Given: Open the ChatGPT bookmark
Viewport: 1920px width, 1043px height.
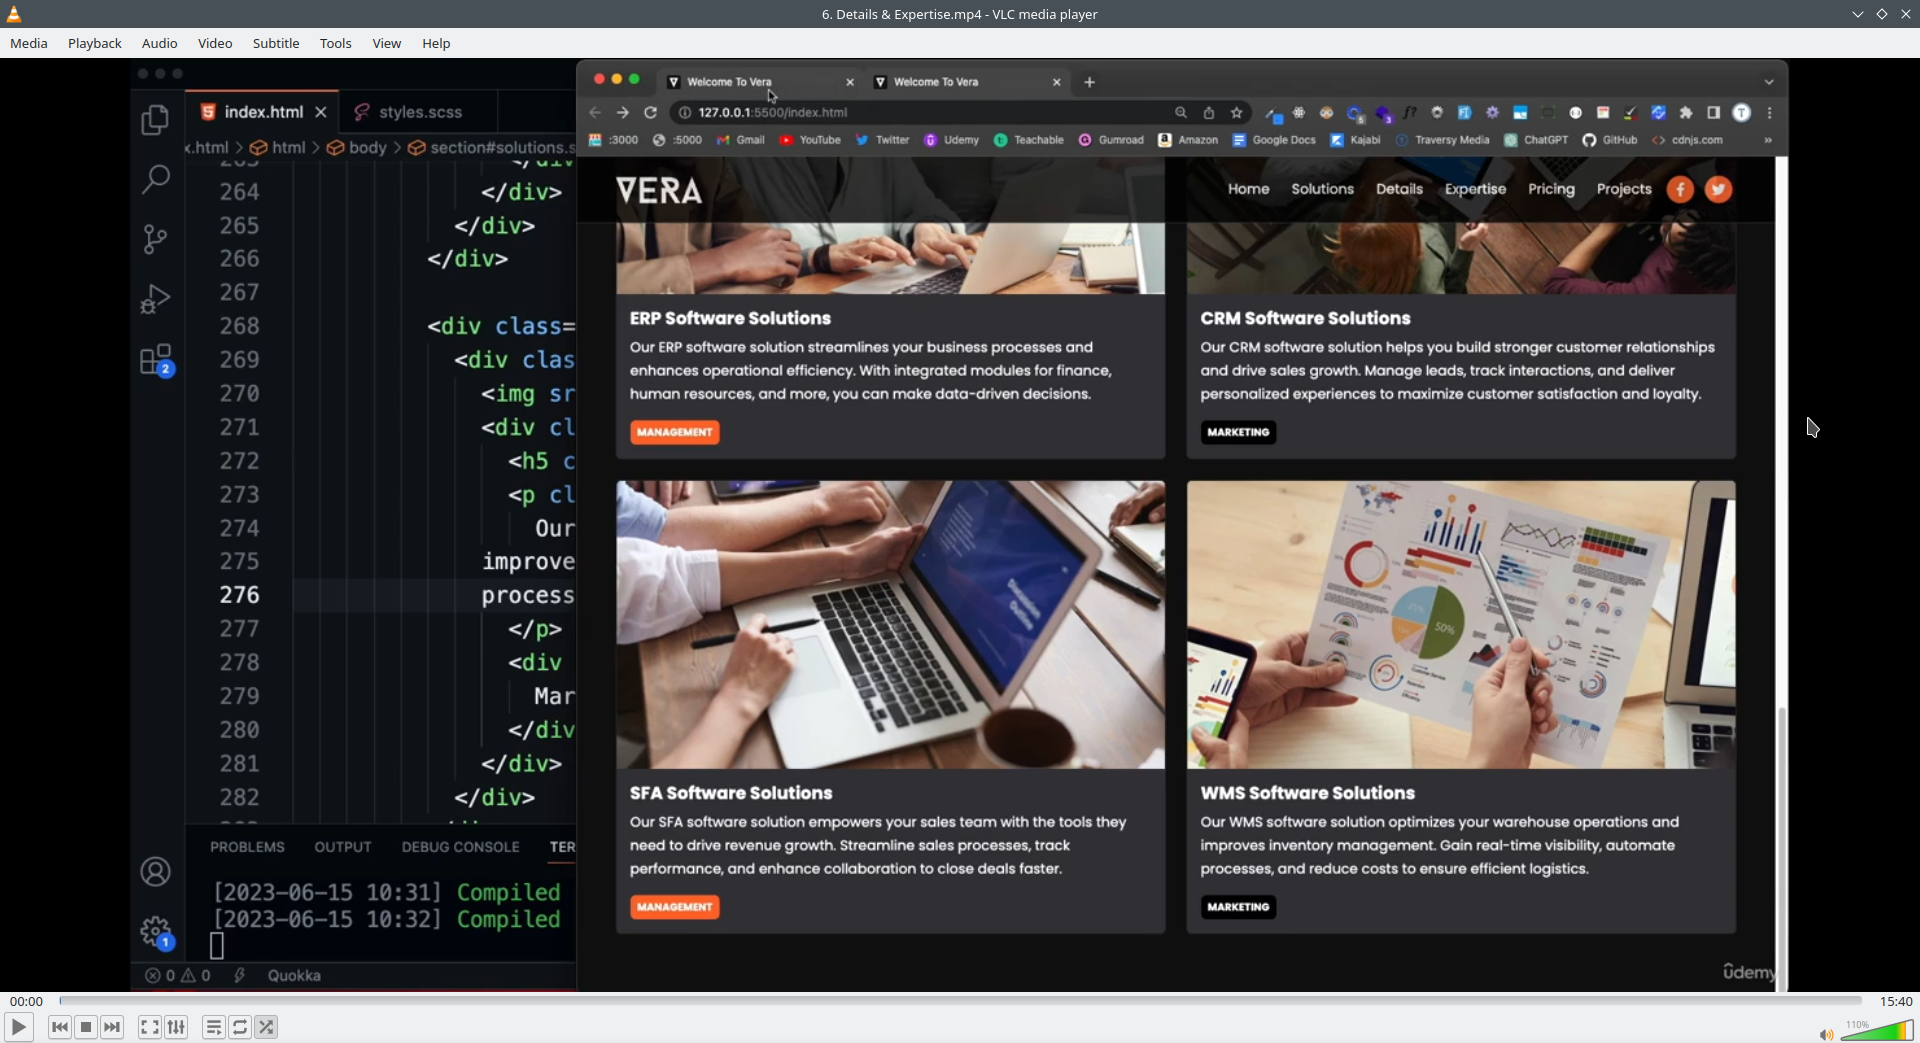Looking at the screenshot, I should pos(1536,140).
